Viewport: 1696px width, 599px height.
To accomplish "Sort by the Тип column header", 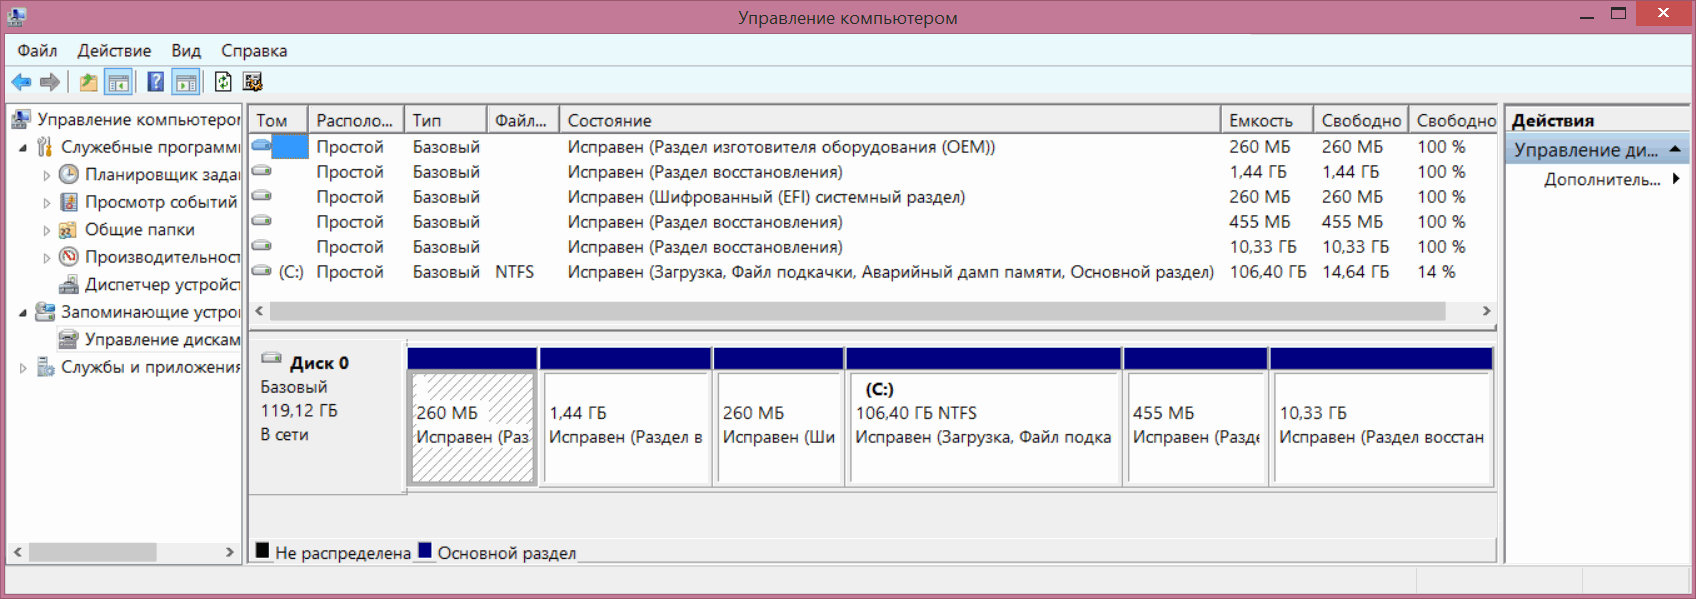I will tap(446, 120).
